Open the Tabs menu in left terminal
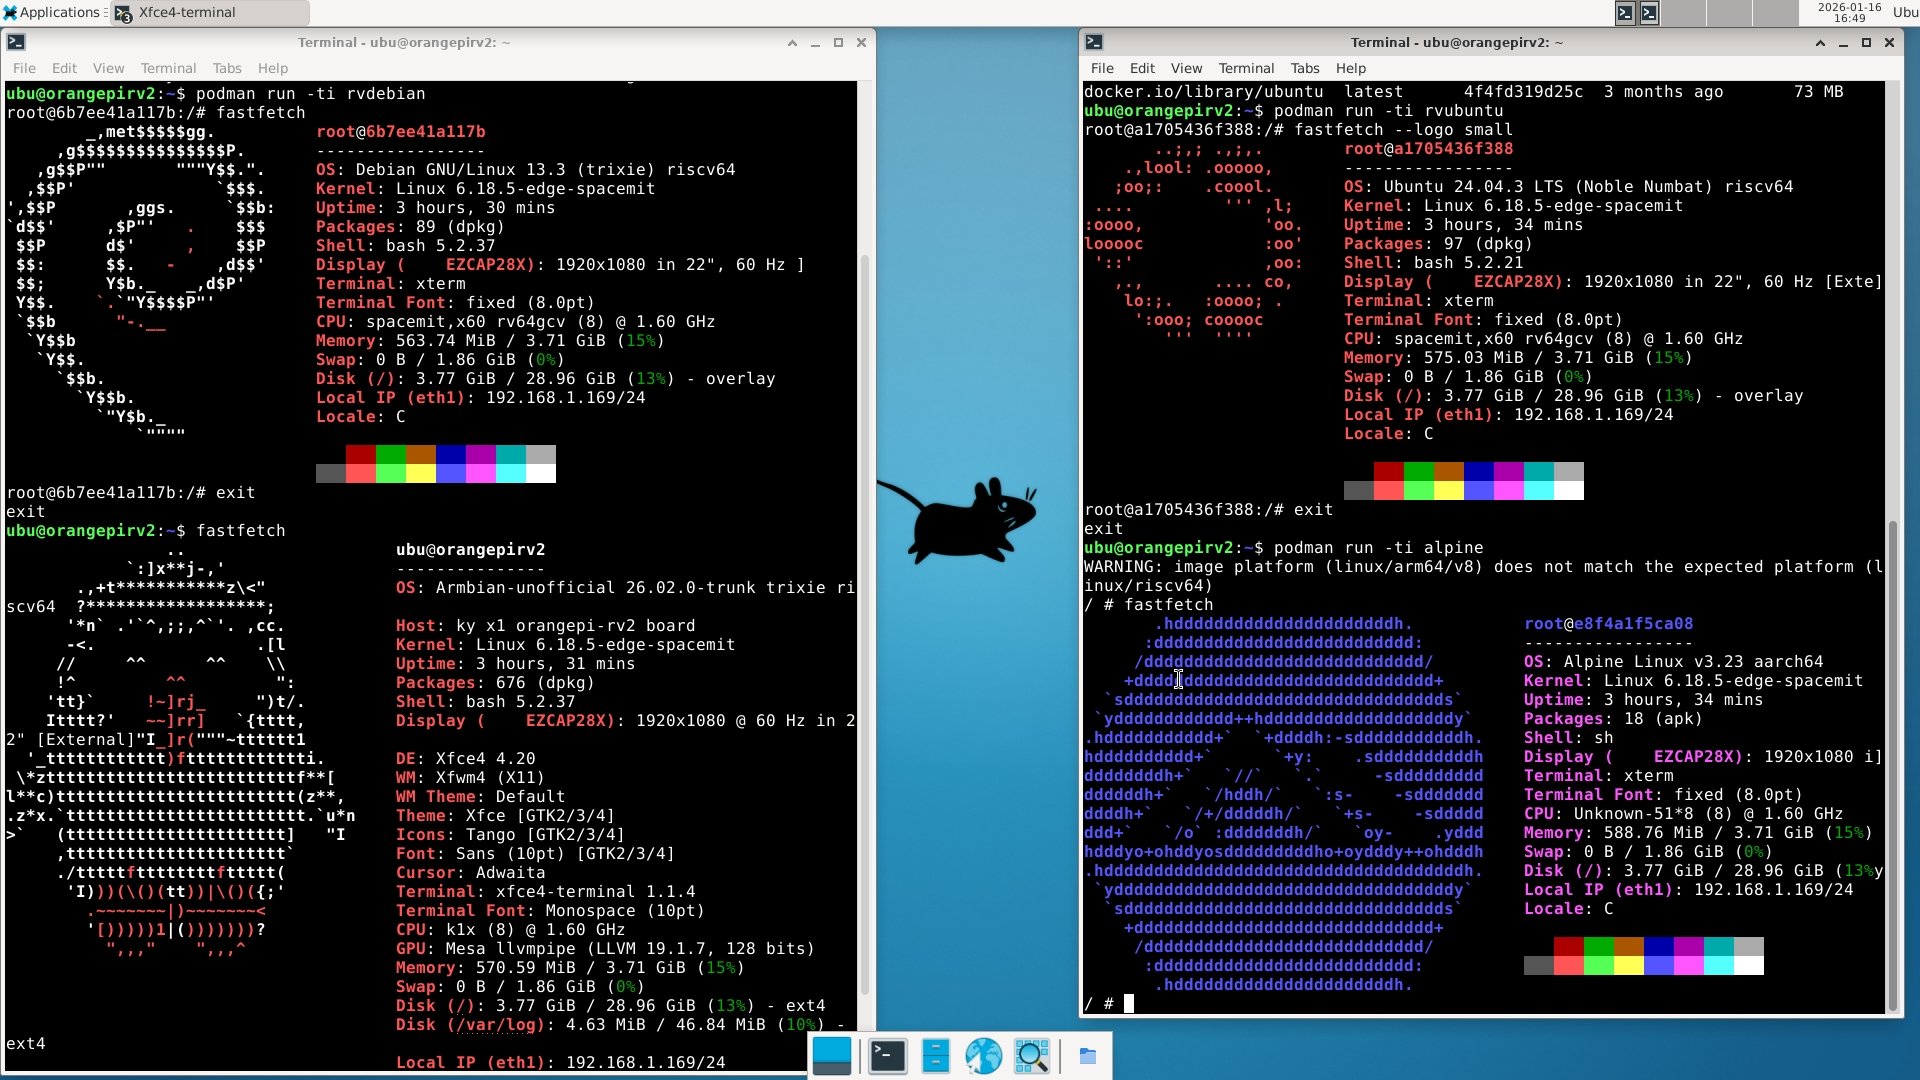 click(x=227, y=68)
